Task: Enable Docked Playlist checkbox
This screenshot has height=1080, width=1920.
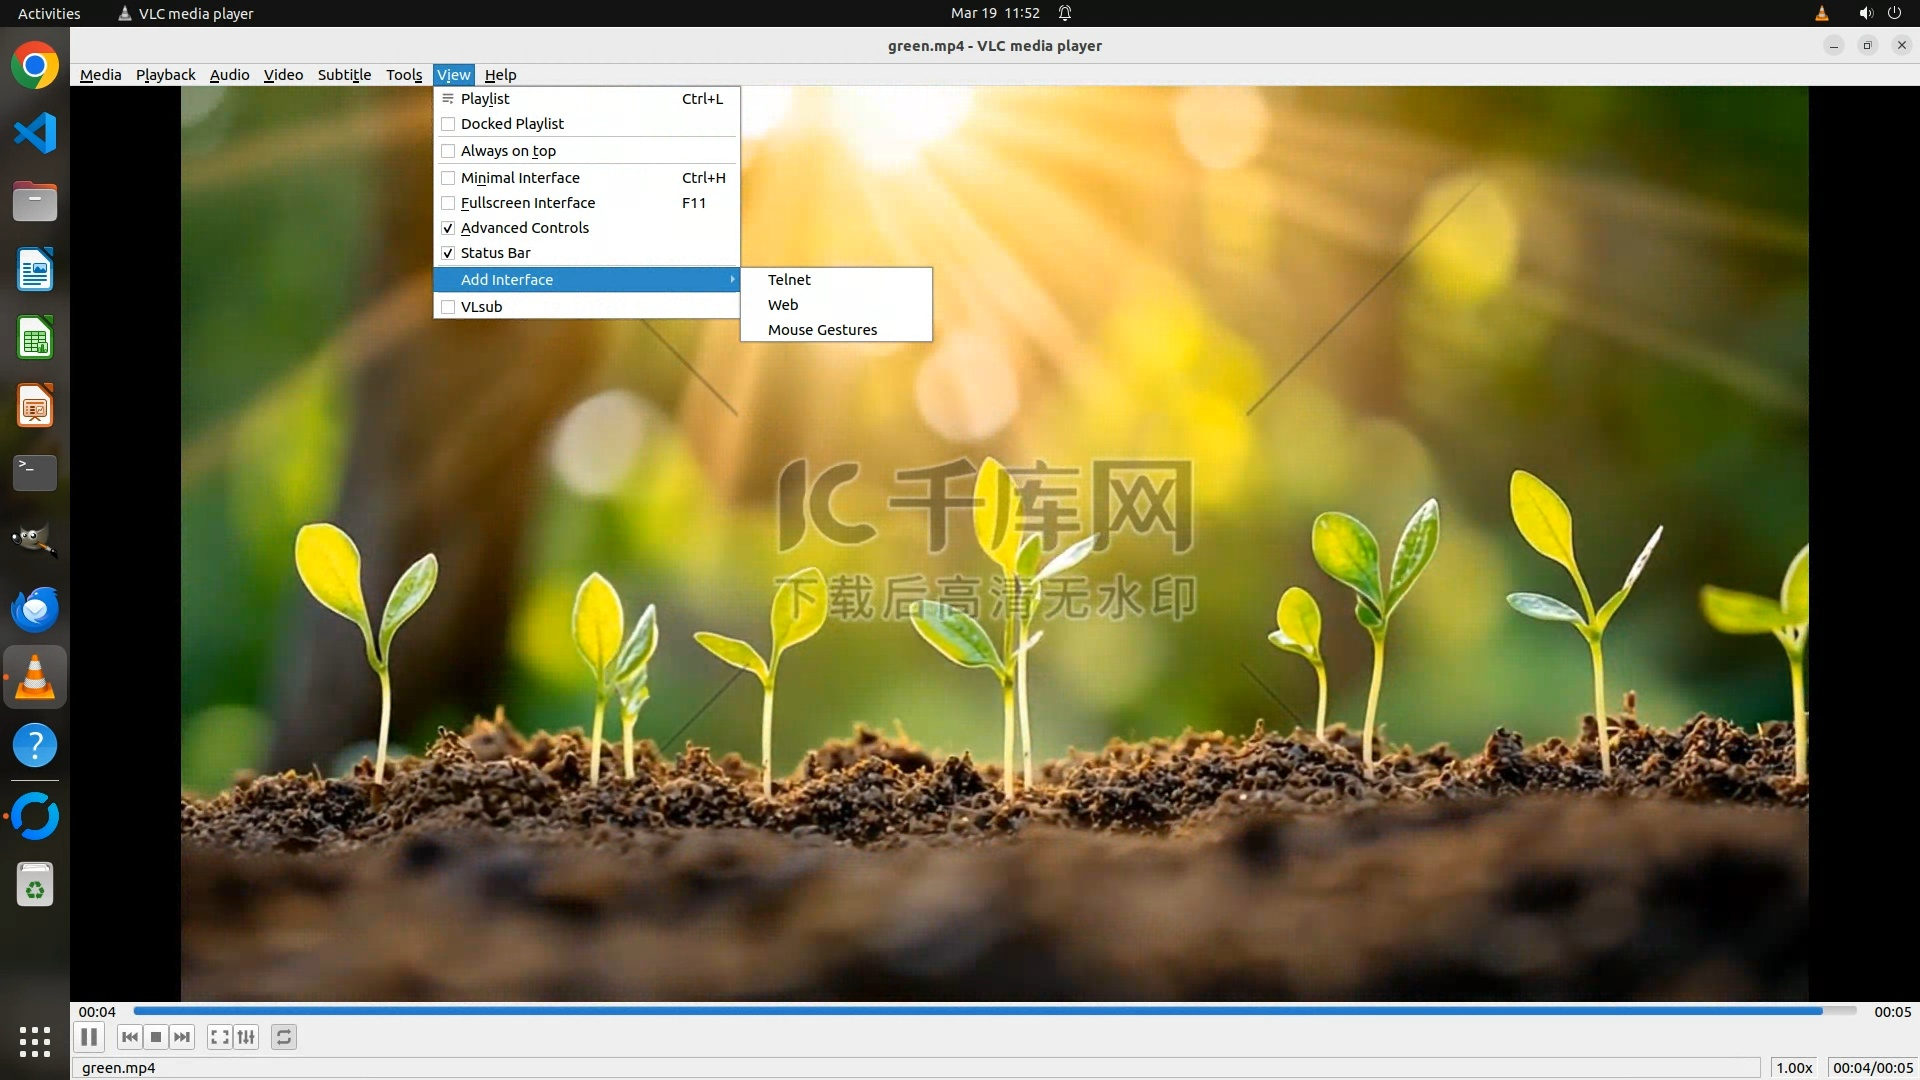Action: tap(448, 124)
